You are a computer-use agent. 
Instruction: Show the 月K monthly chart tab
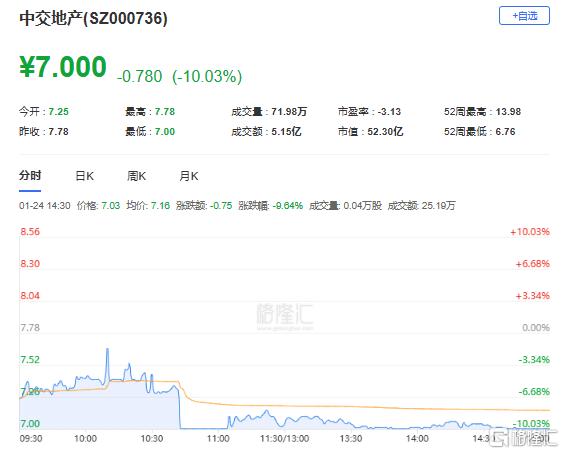[189, 176]
